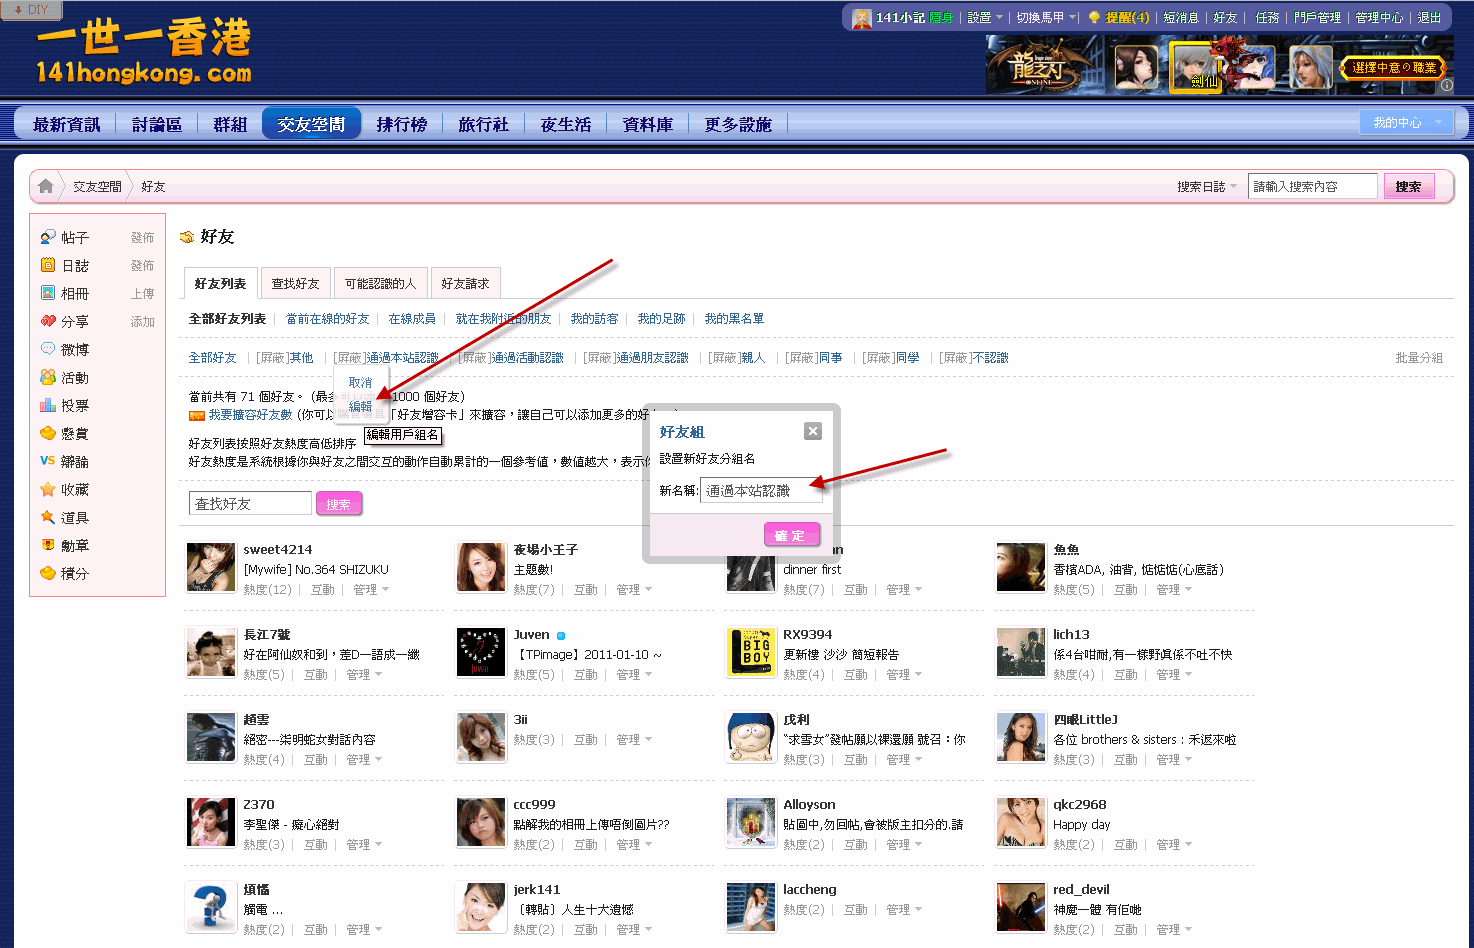Image resolution: width=1474 pixels, height=948 pixels.
Task: Close the 好友組 dialog
Action: point(813,431)
